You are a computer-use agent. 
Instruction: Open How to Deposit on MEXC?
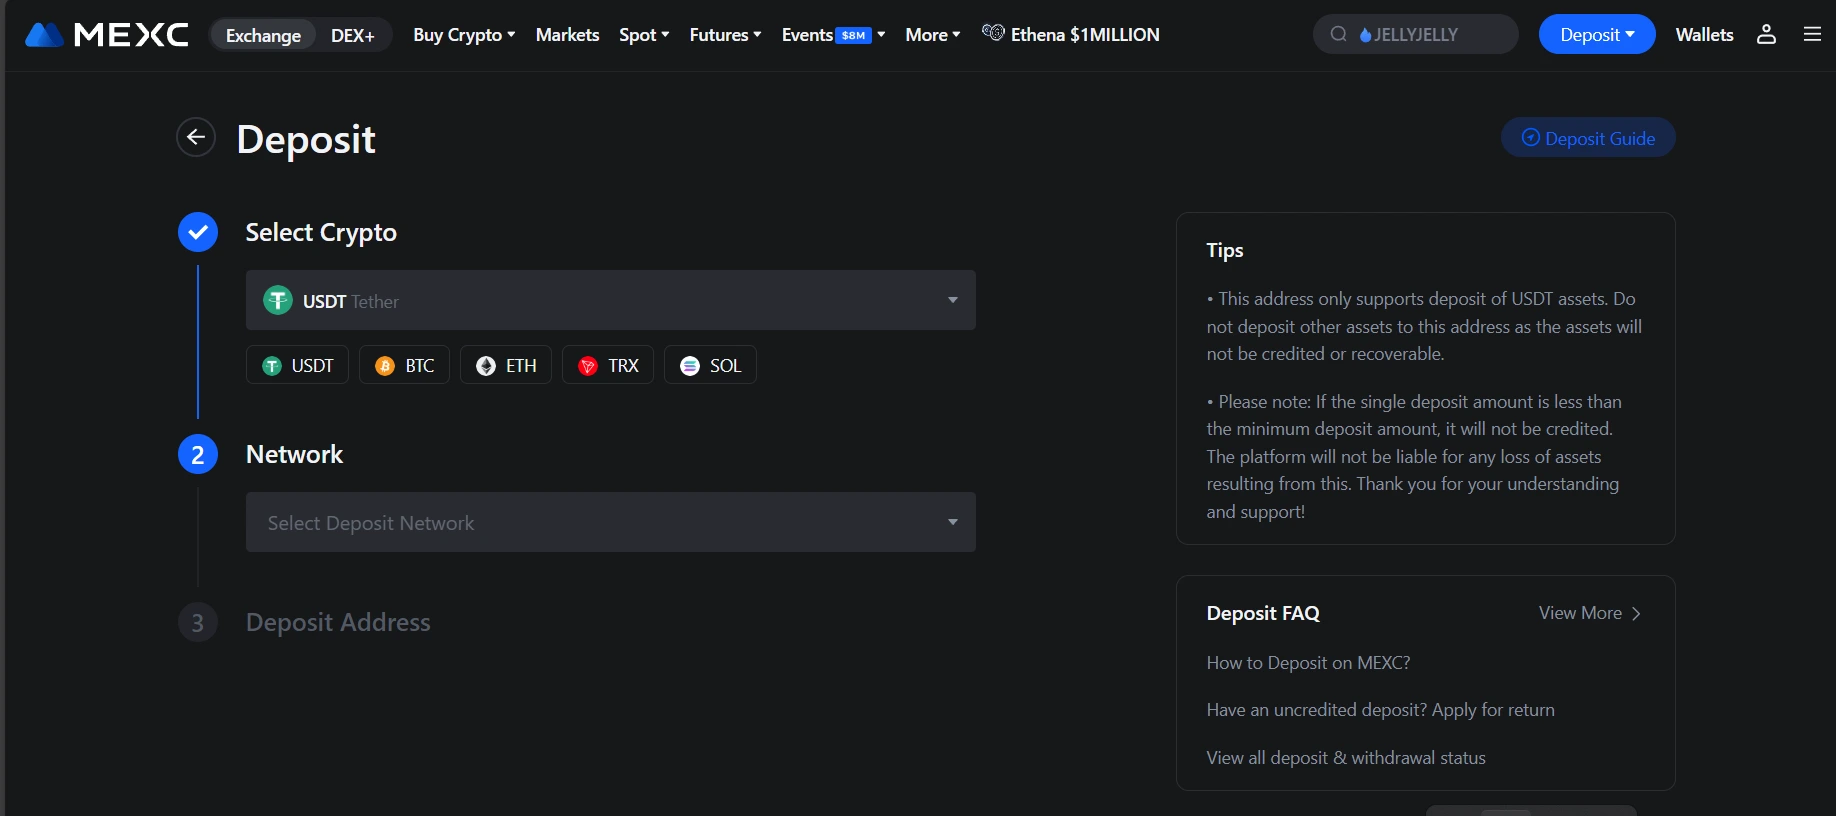click(1308, 663)
